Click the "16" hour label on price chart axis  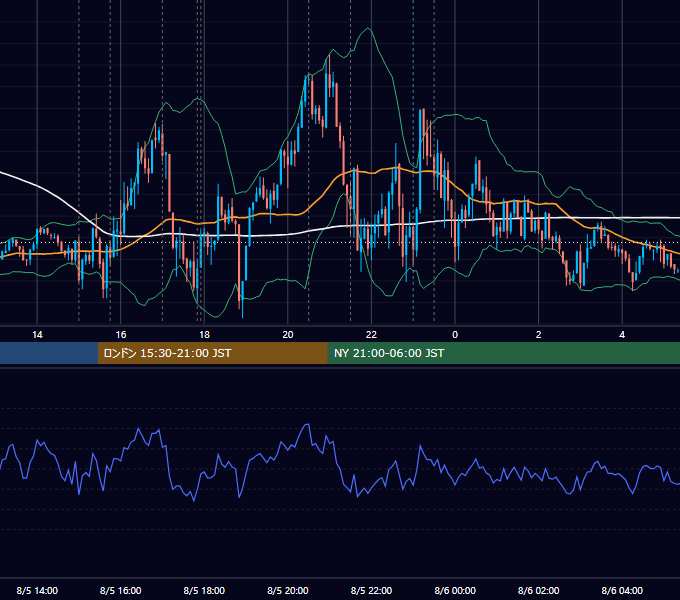(121, 335)
